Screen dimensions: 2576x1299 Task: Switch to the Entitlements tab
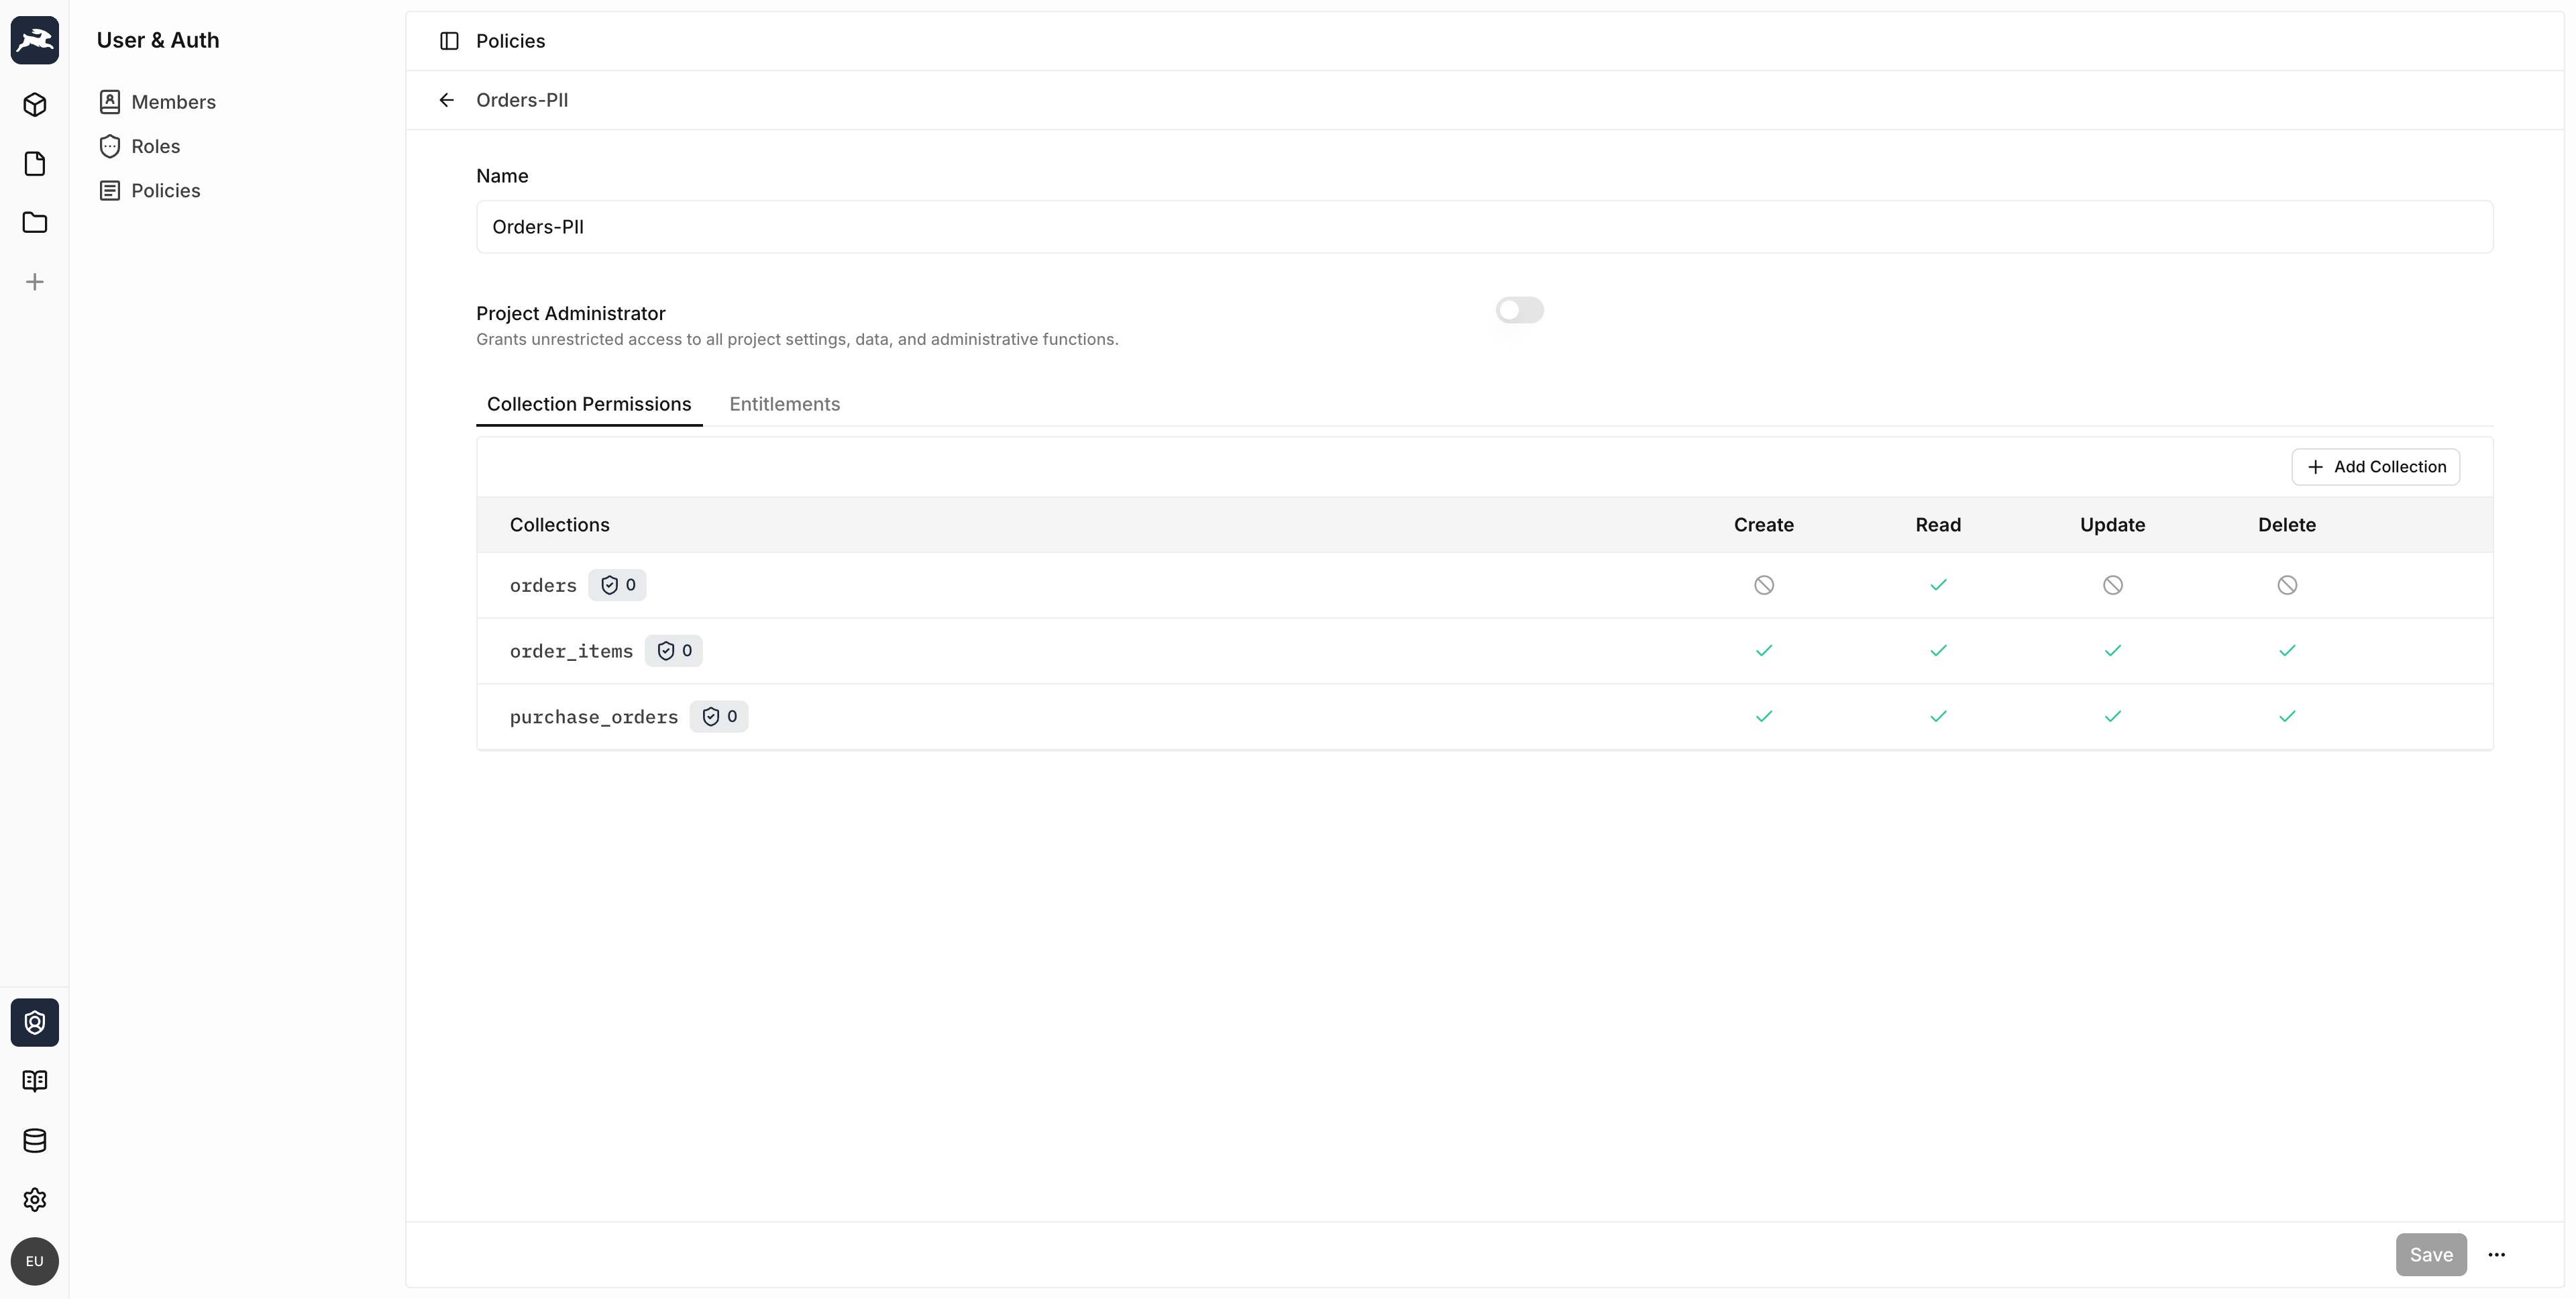[784, 404]
